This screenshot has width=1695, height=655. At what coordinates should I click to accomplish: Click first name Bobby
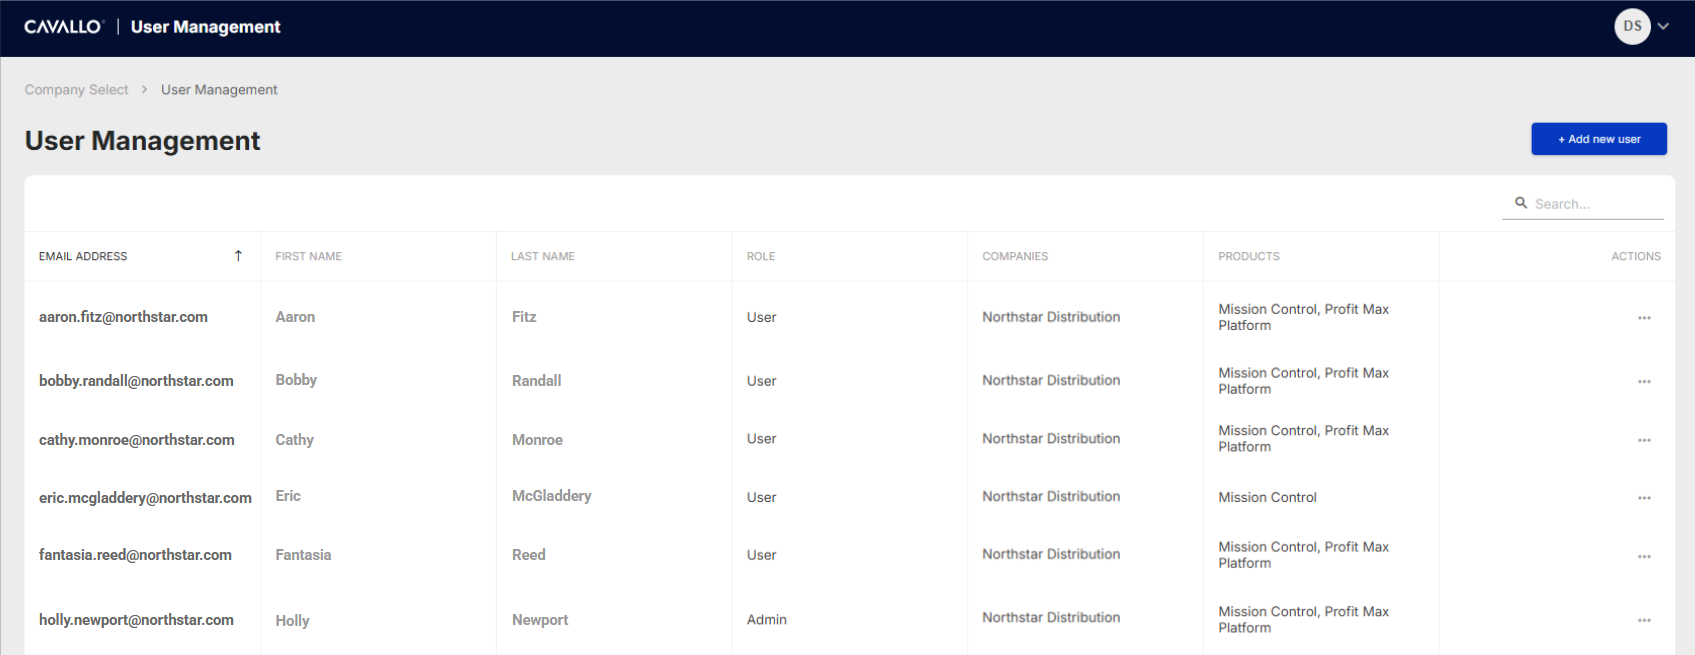(x=296, y=380)
